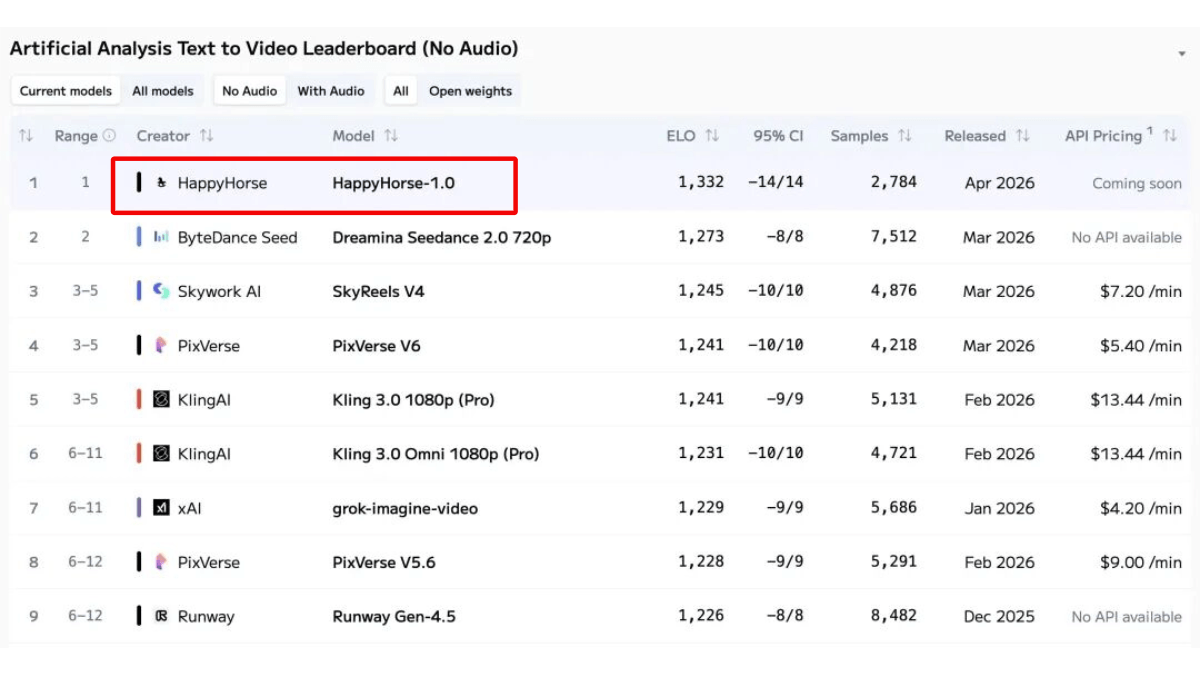Screen dimensions: 1200x675
Task: Select the With Audio option
Action: click(x=331, y=91)
